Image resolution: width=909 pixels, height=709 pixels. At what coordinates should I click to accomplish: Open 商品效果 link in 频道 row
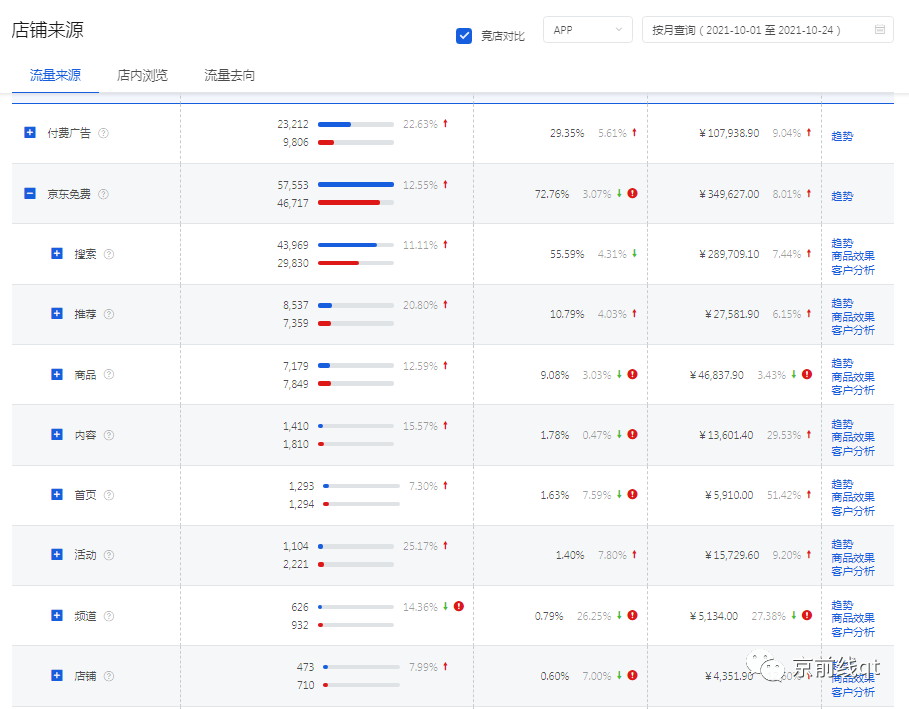click(853, 618)
